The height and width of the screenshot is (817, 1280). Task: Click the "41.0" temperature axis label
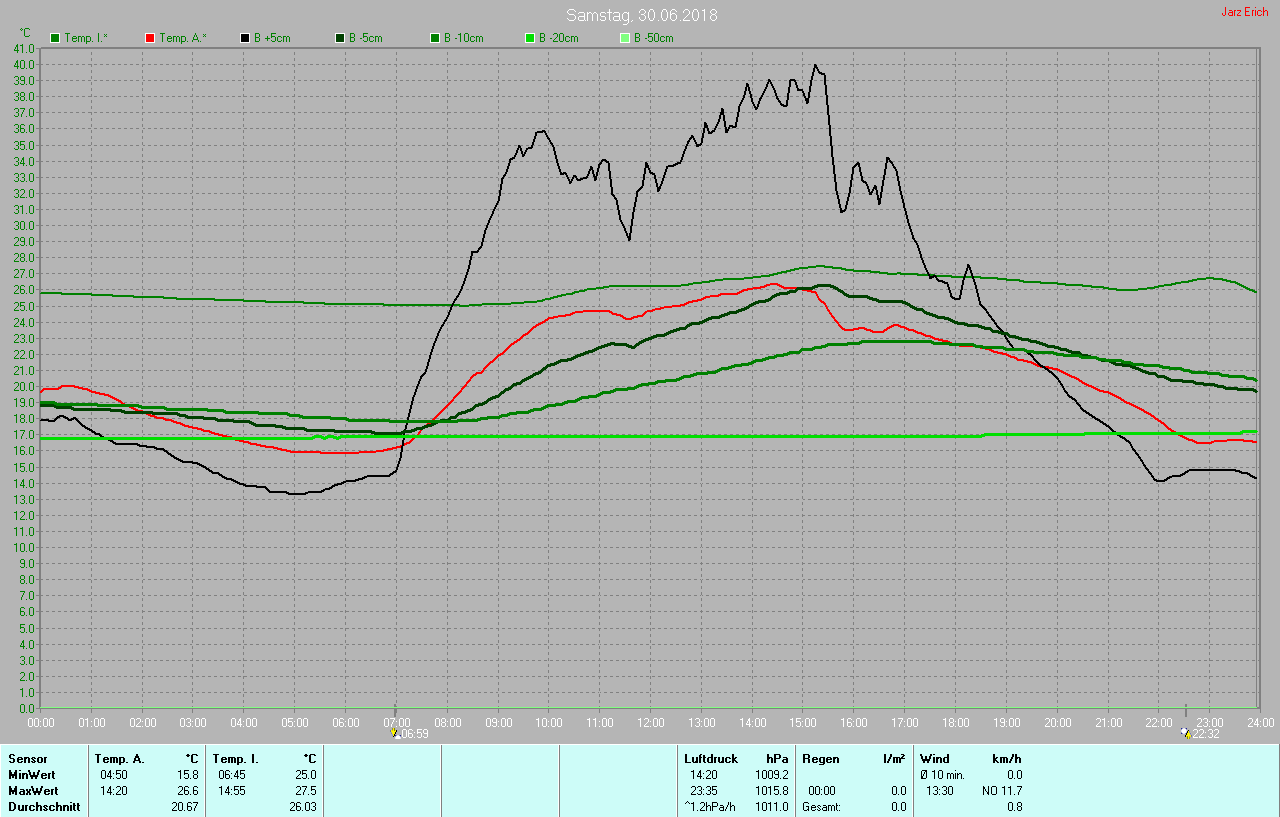(23, 48)
